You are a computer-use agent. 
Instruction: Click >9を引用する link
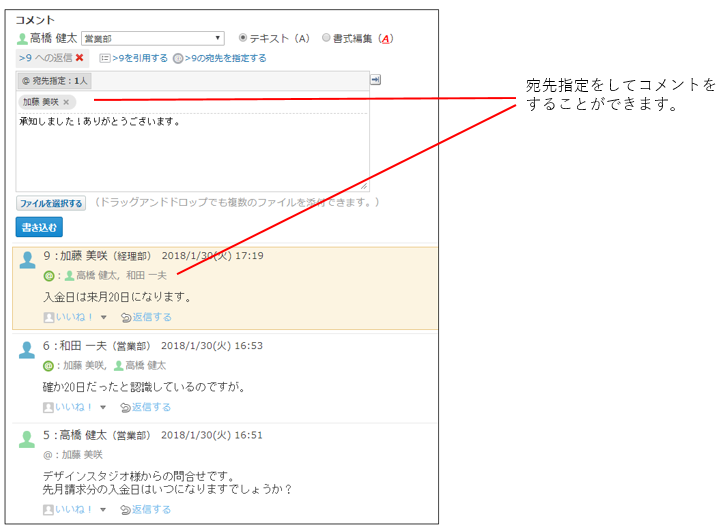[140, 58]
